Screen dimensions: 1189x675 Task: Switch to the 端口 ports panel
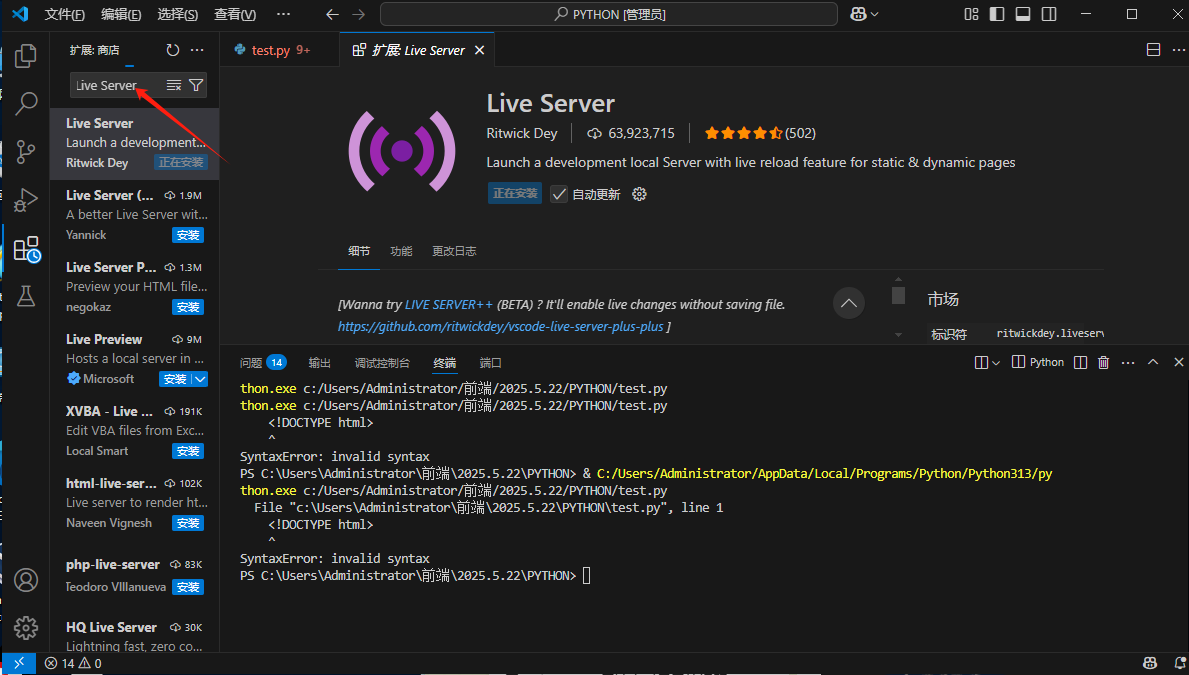click(x=491, y=363)
